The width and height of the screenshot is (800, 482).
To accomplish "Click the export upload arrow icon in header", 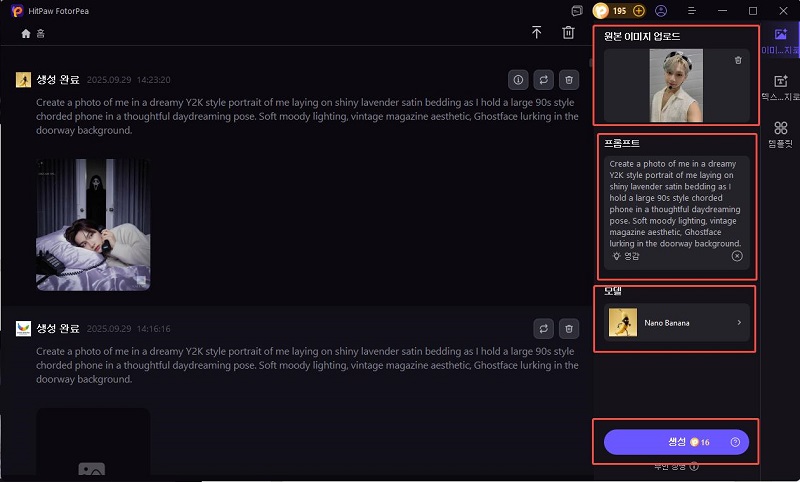I will (537, 33).
